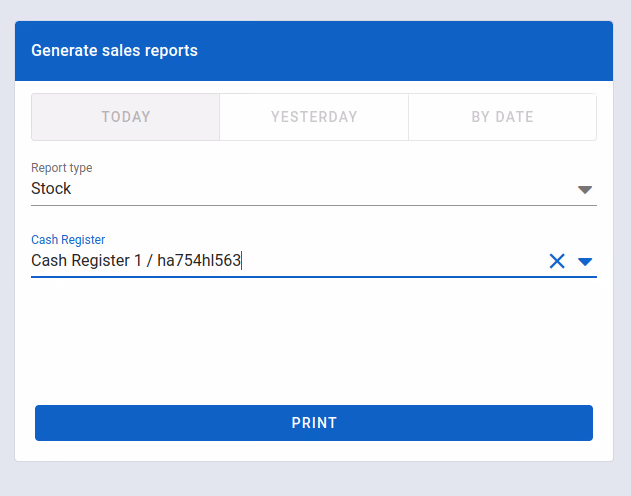Click the Stock report type value
The image size is (631, 496).
(51, 188)
